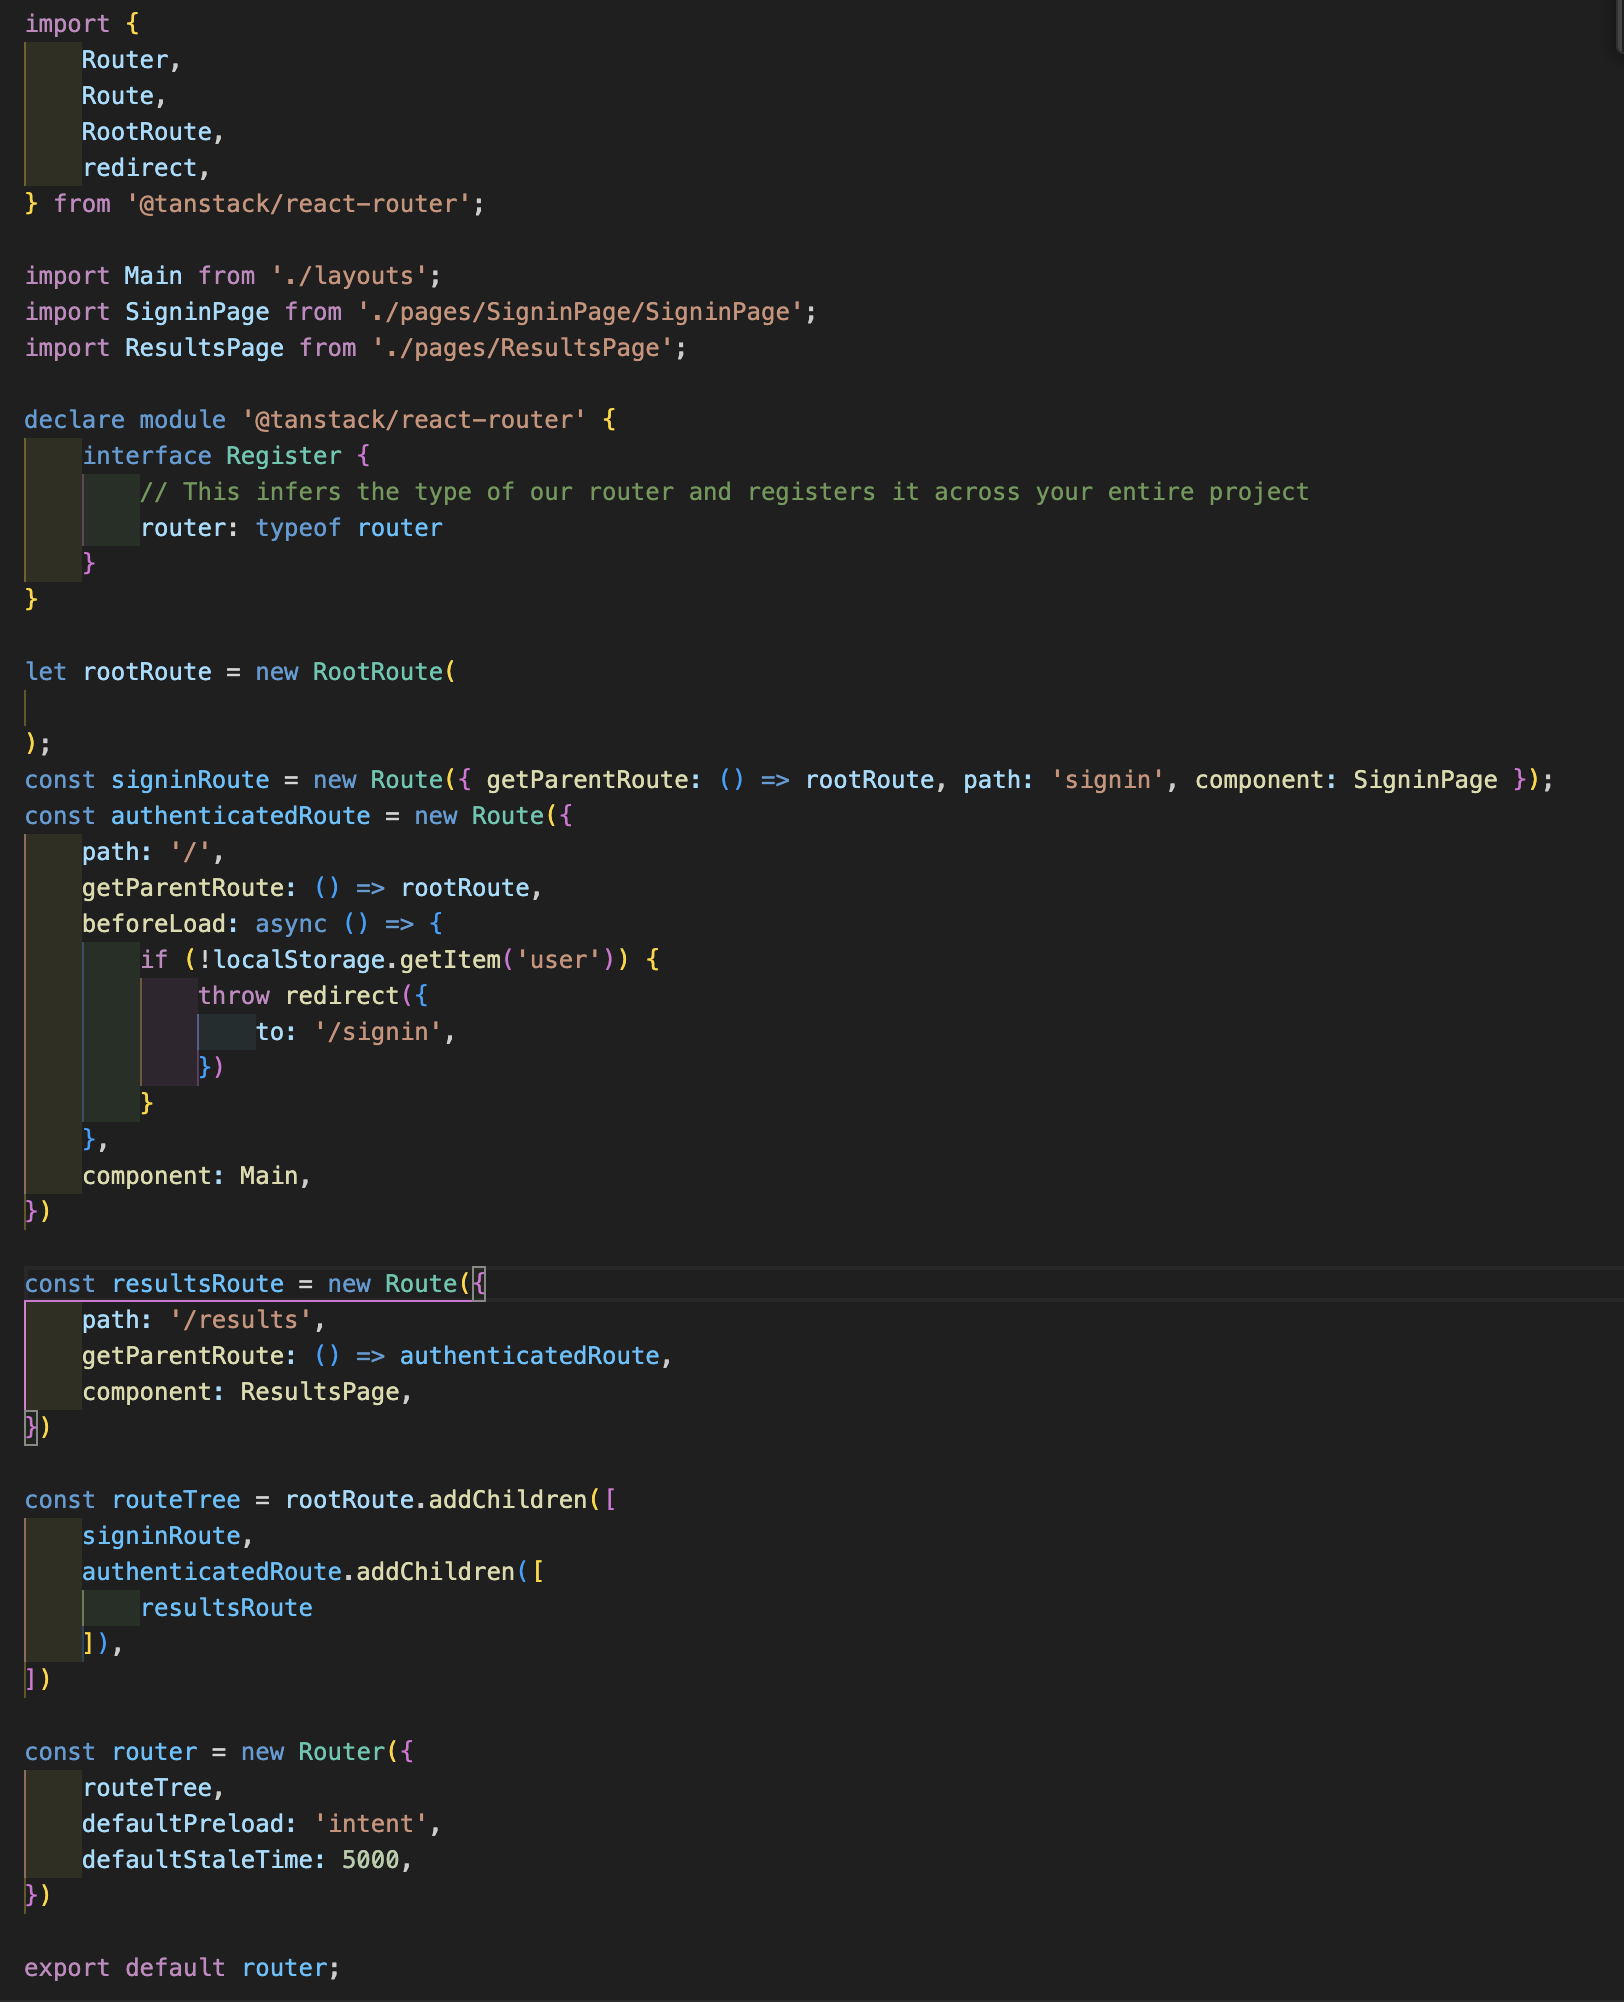Click the 'throw' keyword
This screenshot has width=1624, height=2002.
click(x=233, y=996)
